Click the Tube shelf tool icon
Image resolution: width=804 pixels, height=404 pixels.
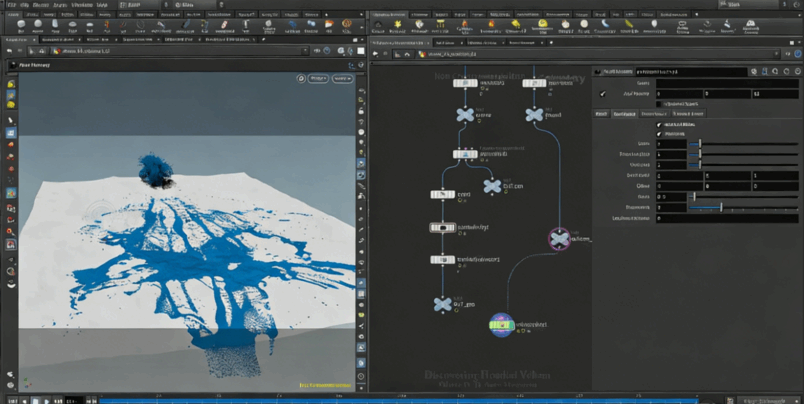point(54,25)
